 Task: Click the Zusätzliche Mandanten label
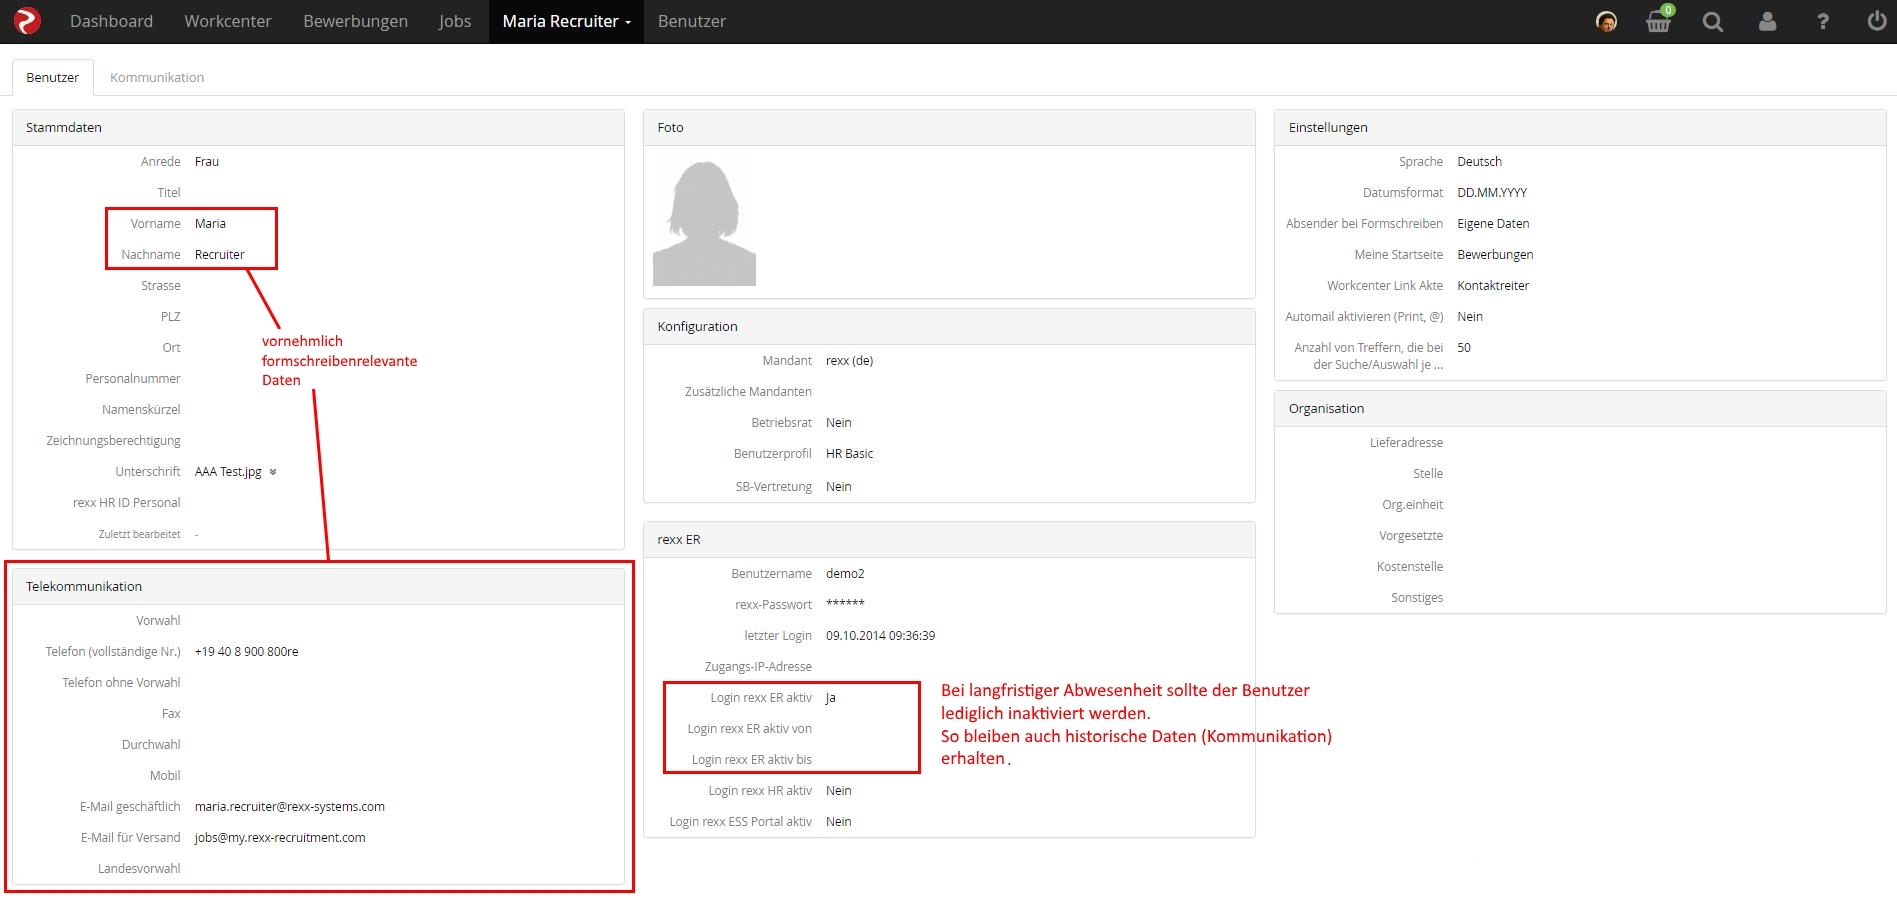coord(748,391)
